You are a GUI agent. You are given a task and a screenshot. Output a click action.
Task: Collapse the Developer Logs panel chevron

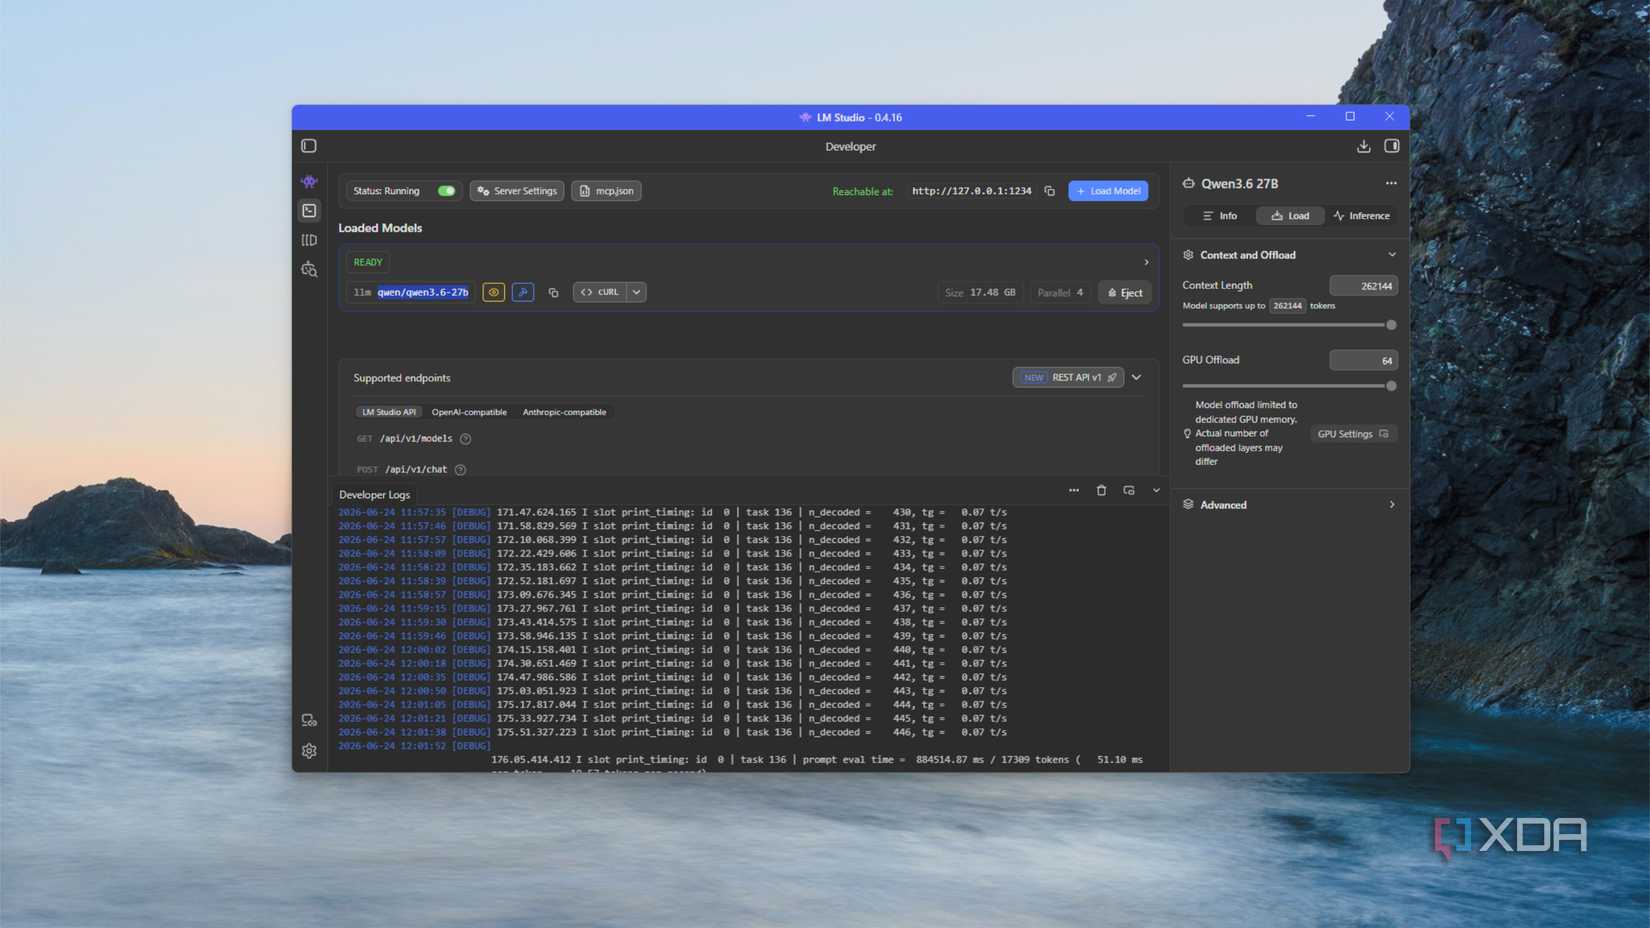(x=1156, y=490)
